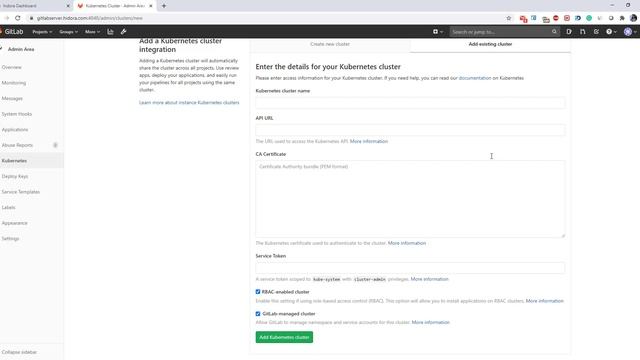
Task: Switch to Add existing cluster tab
Action: (x=490, y=44)
